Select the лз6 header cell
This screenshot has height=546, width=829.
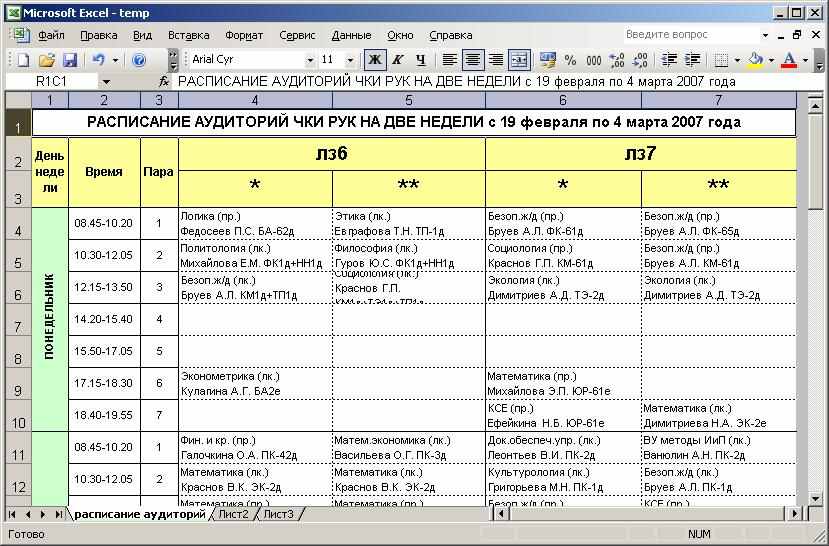(x=332, y=154)
